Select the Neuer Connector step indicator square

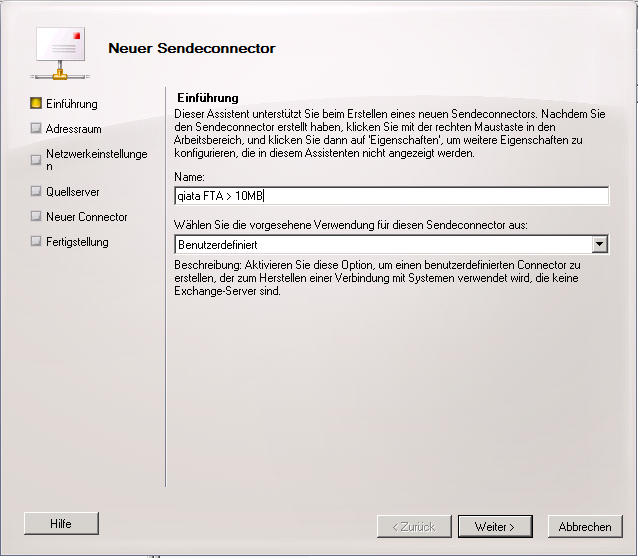click(36, 216)
